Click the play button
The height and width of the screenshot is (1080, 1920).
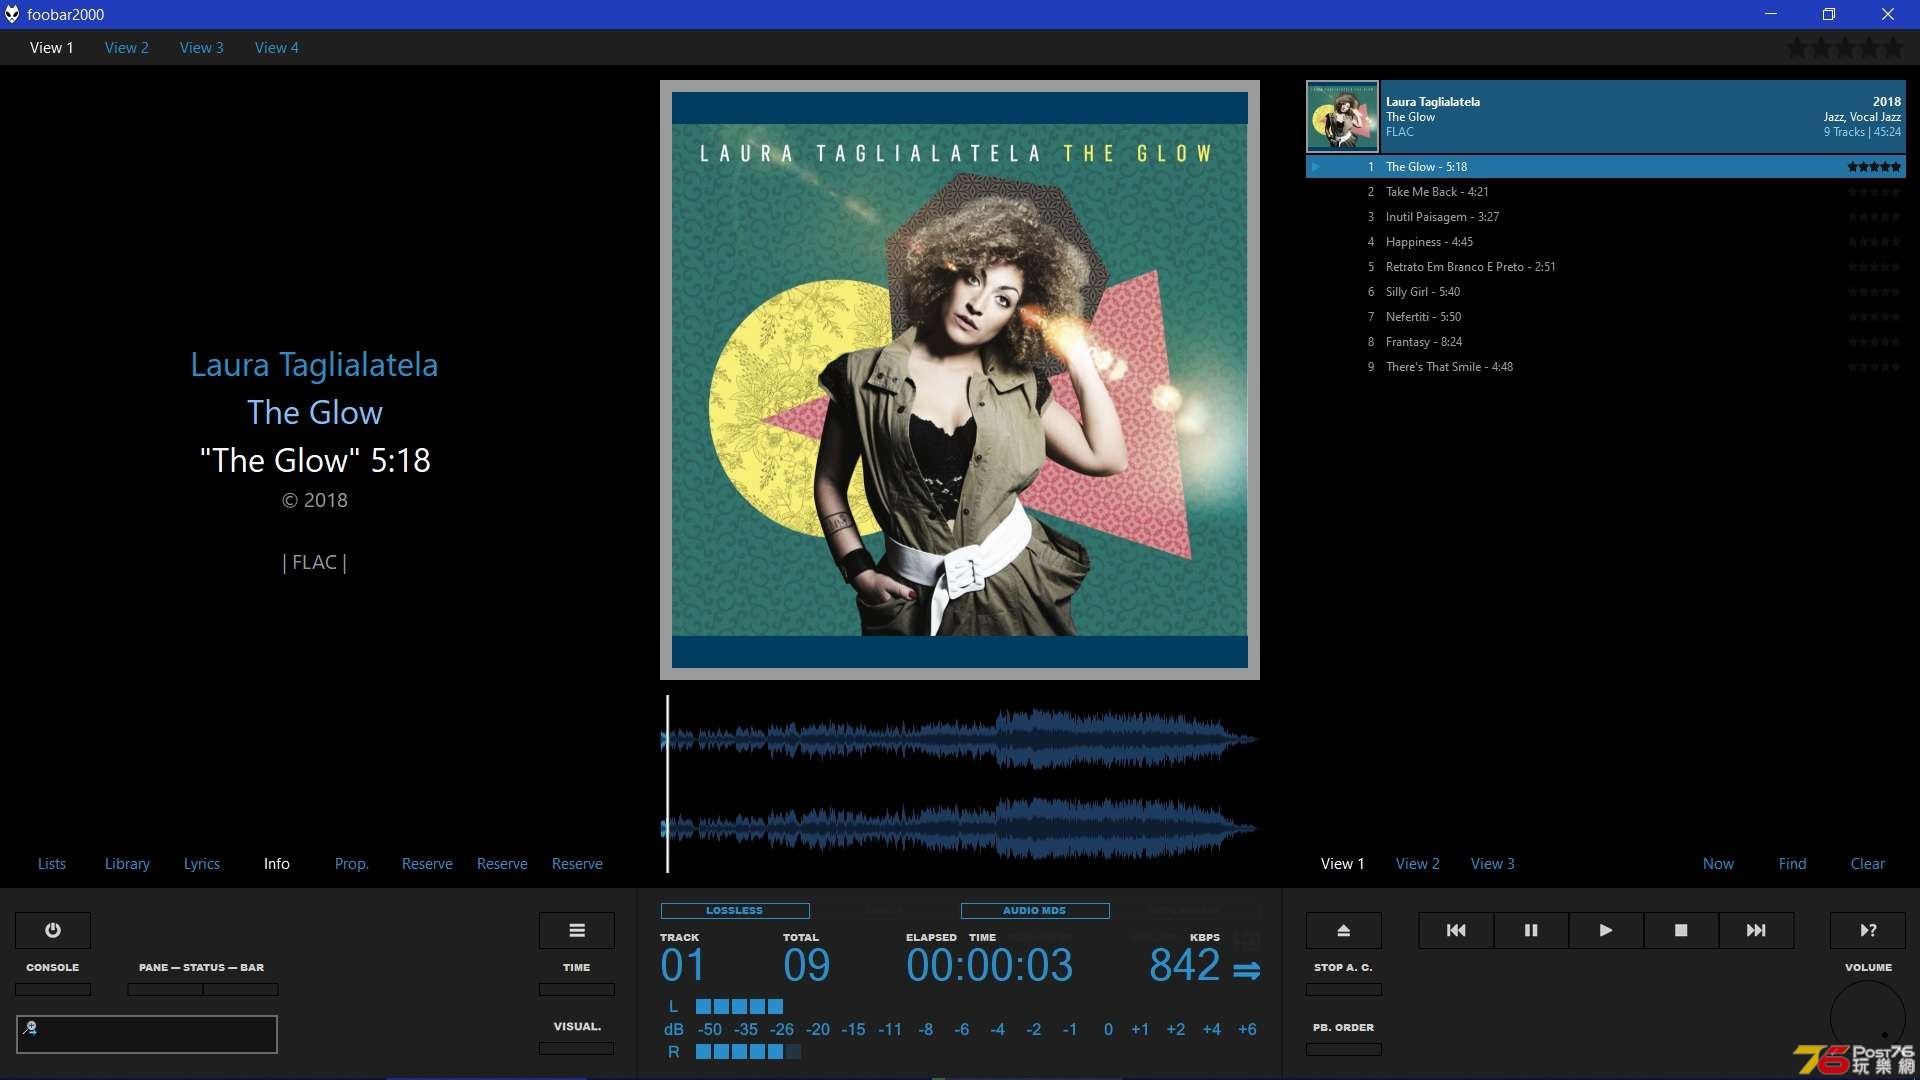click(1606, 930)
